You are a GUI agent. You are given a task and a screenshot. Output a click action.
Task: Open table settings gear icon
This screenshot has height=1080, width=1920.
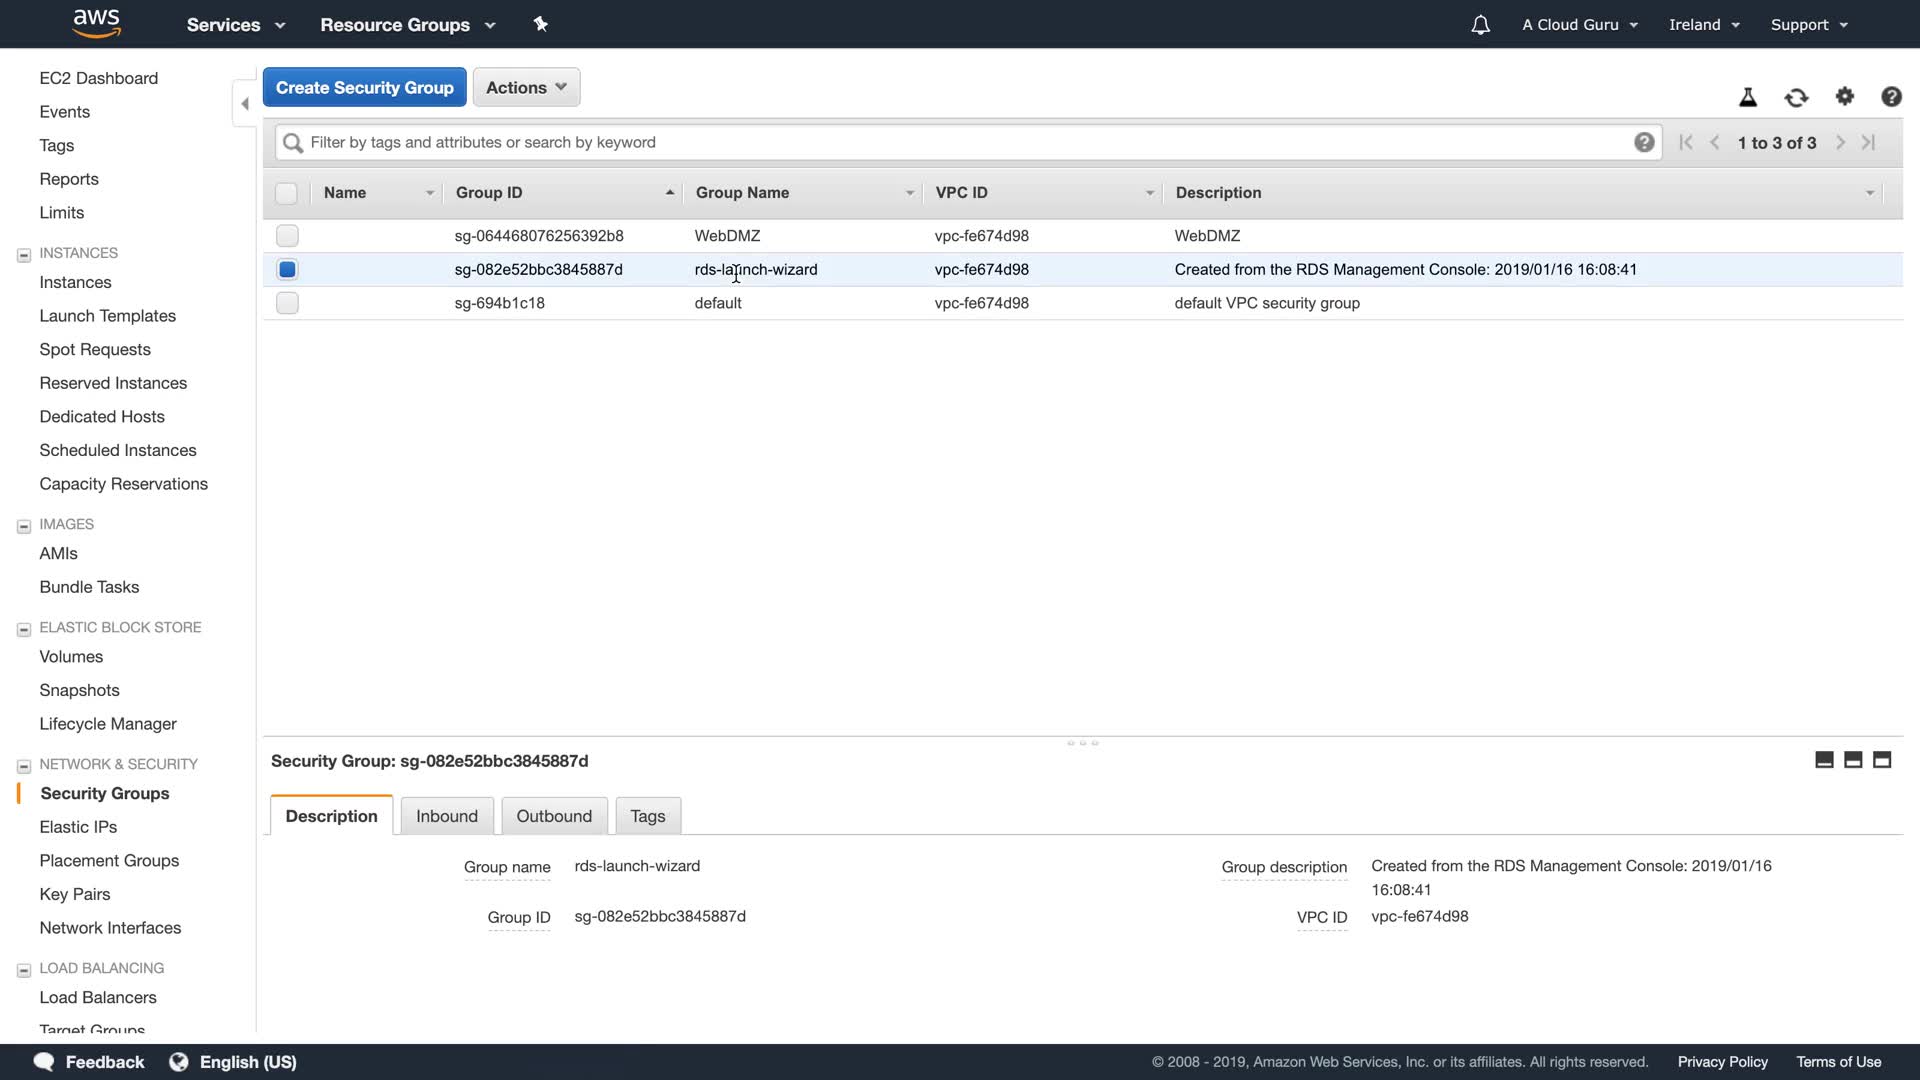click(x=1845, y=97)
